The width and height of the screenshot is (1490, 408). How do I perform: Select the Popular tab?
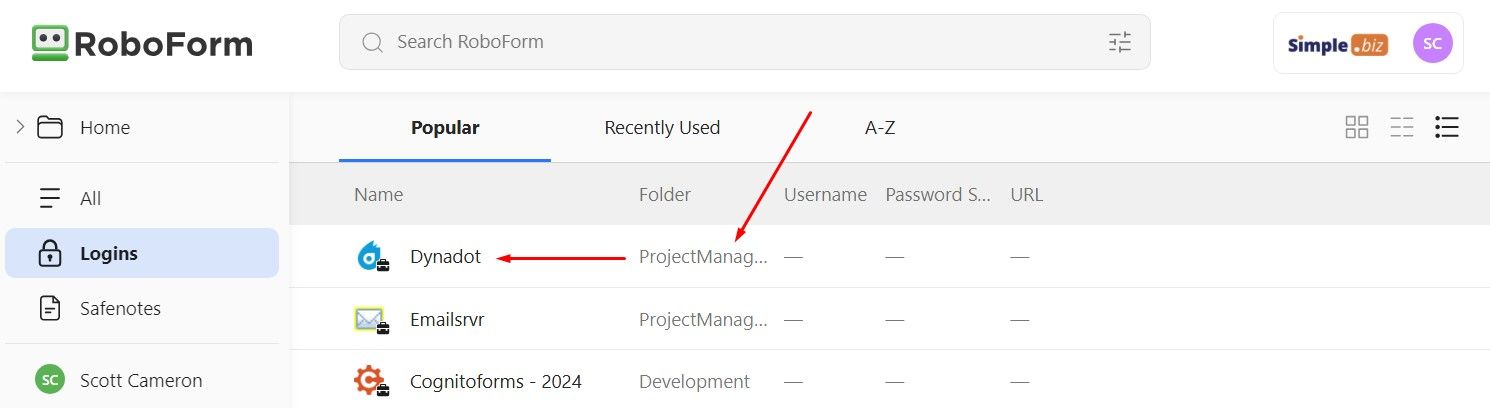(445, 127)
